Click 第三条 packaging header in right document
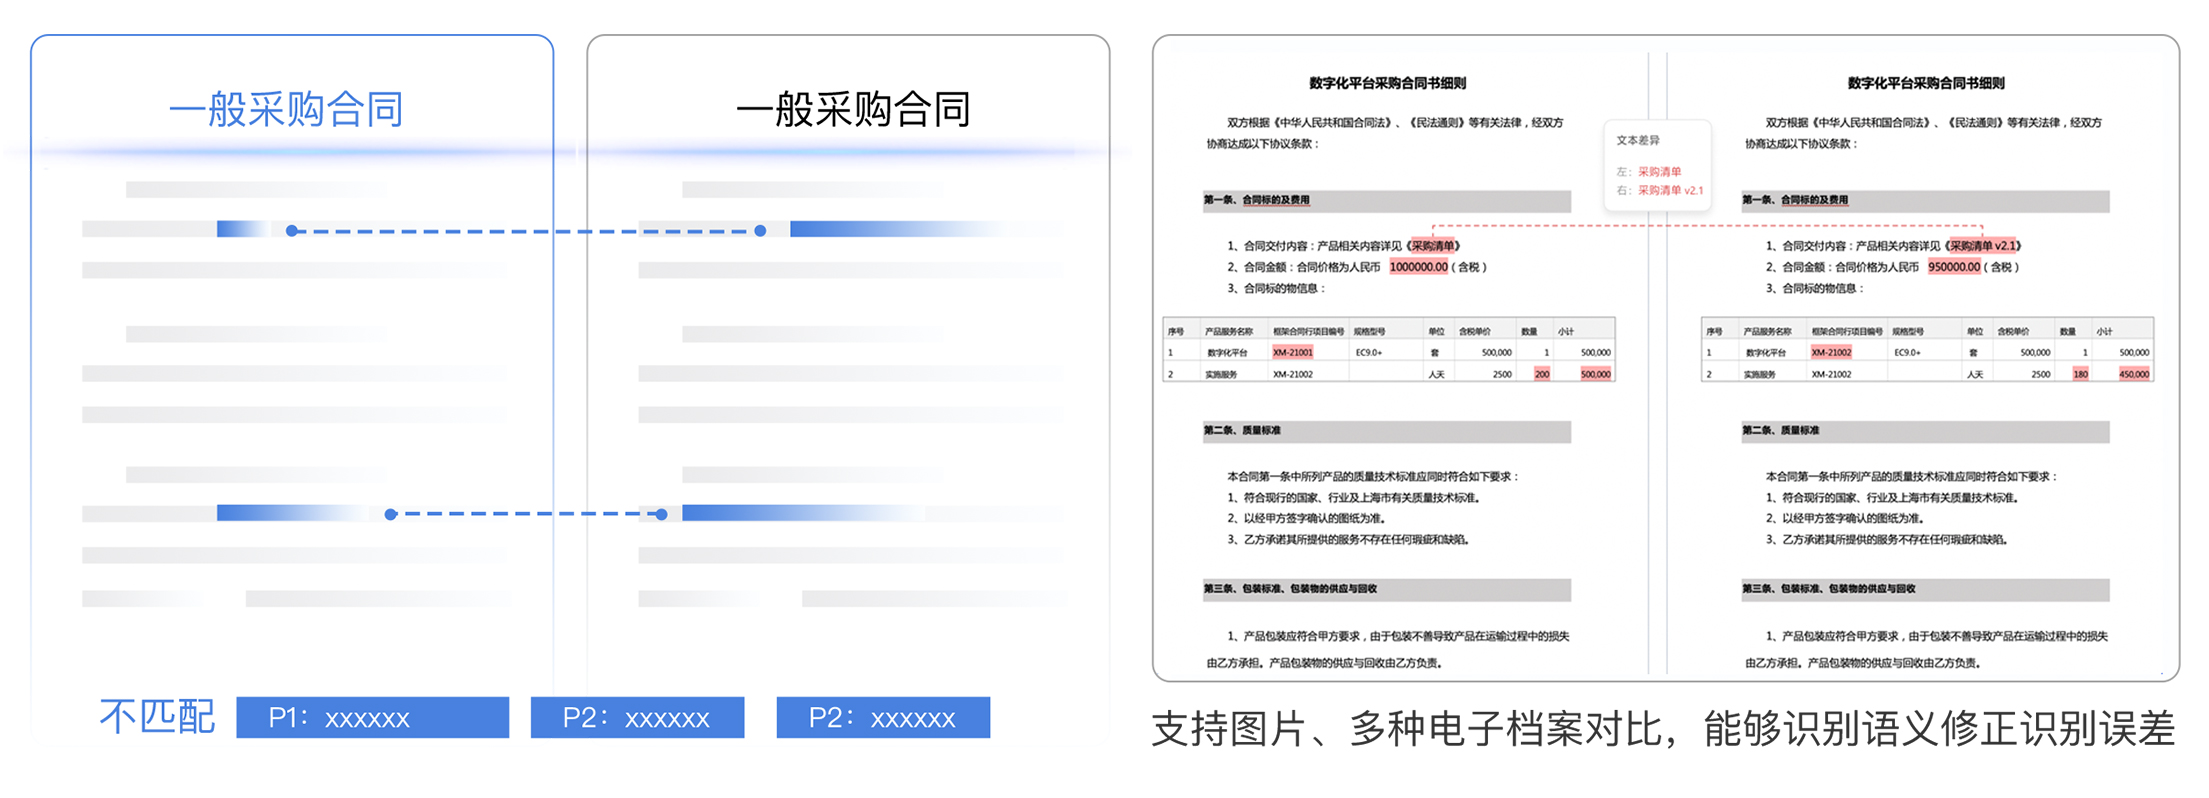 click(1828, 589)
